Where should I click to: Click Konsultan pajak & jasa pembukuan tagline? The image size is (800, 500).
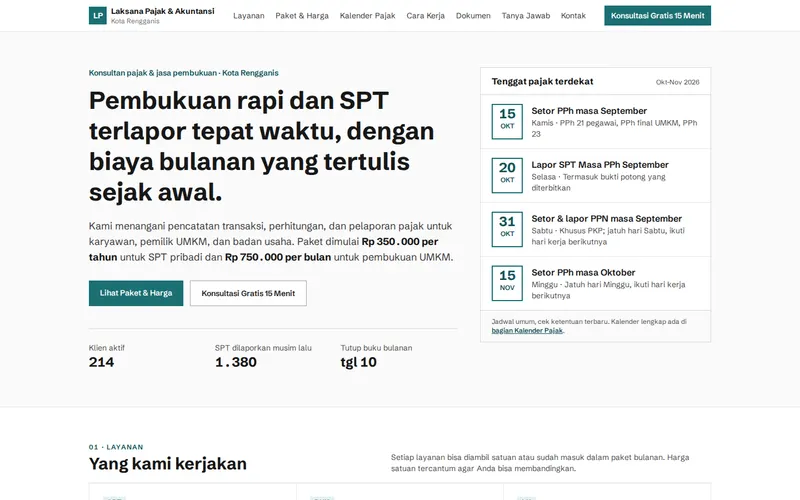[184, 73]
